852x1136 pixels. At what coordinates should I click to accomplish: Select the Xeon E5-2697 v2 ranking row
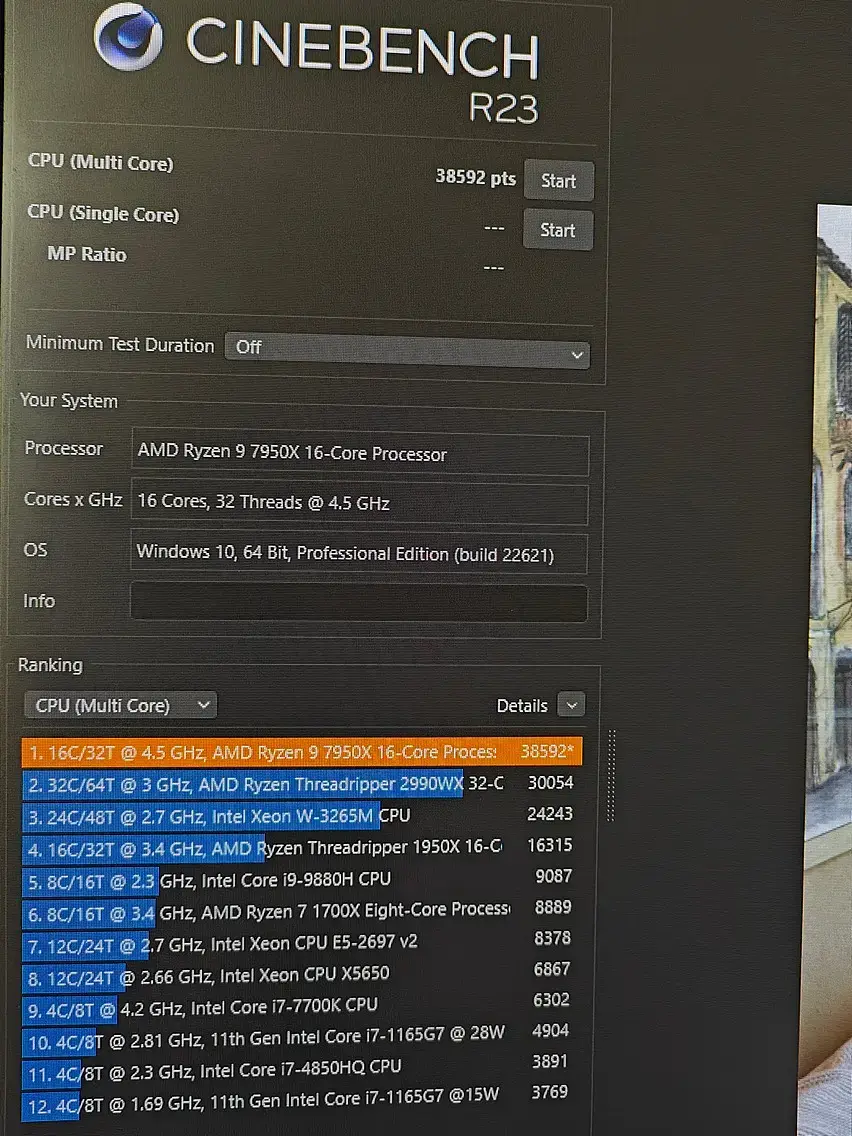(x=302, y=943)
